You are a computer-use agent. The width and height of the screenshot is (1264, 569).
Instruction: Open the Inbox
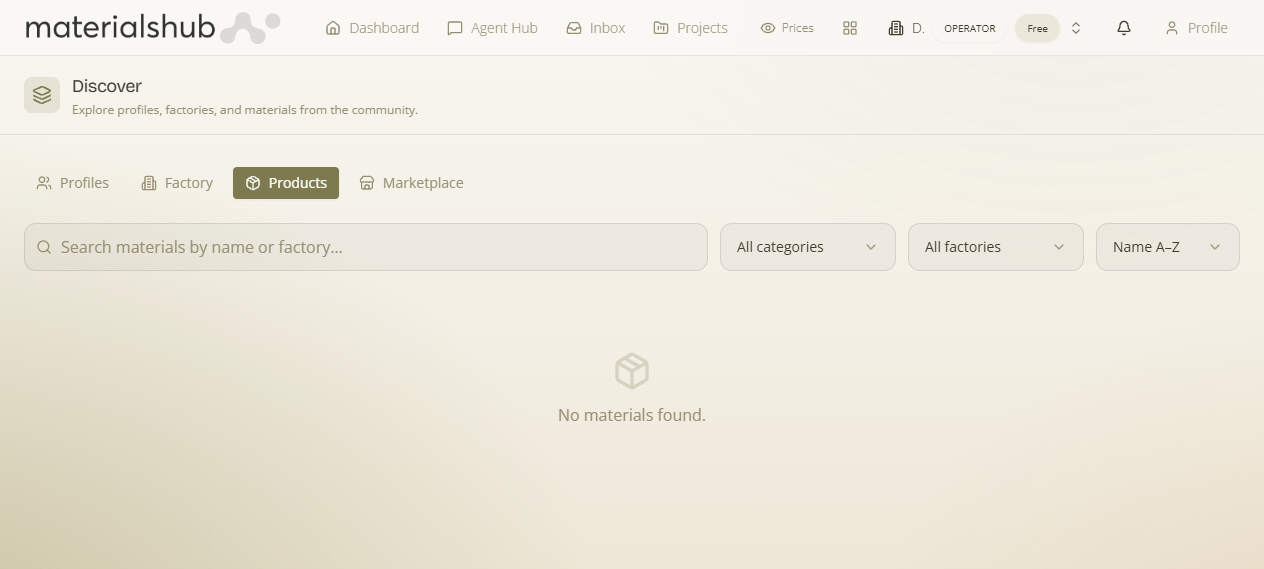(x=596, y=28)
